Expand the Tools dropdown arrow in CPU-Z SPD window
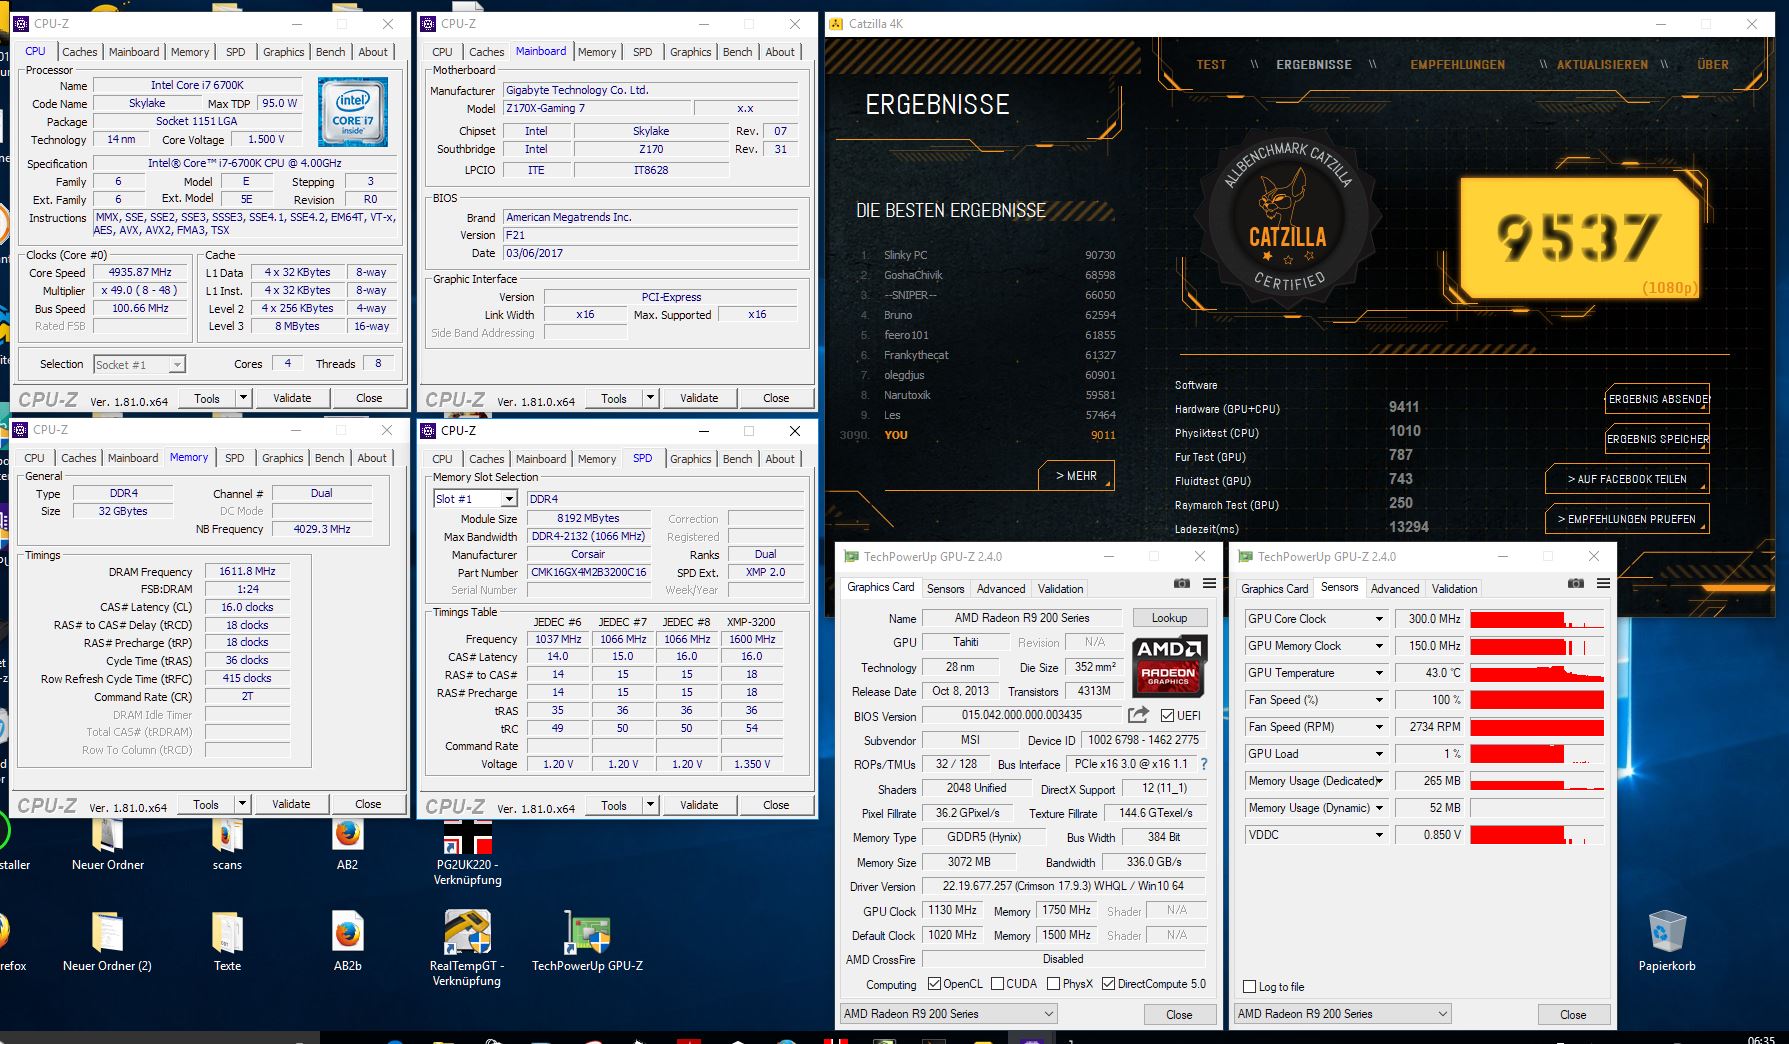The width and height of the screenshot is (1789, 1044). click(x=650, y=805)
